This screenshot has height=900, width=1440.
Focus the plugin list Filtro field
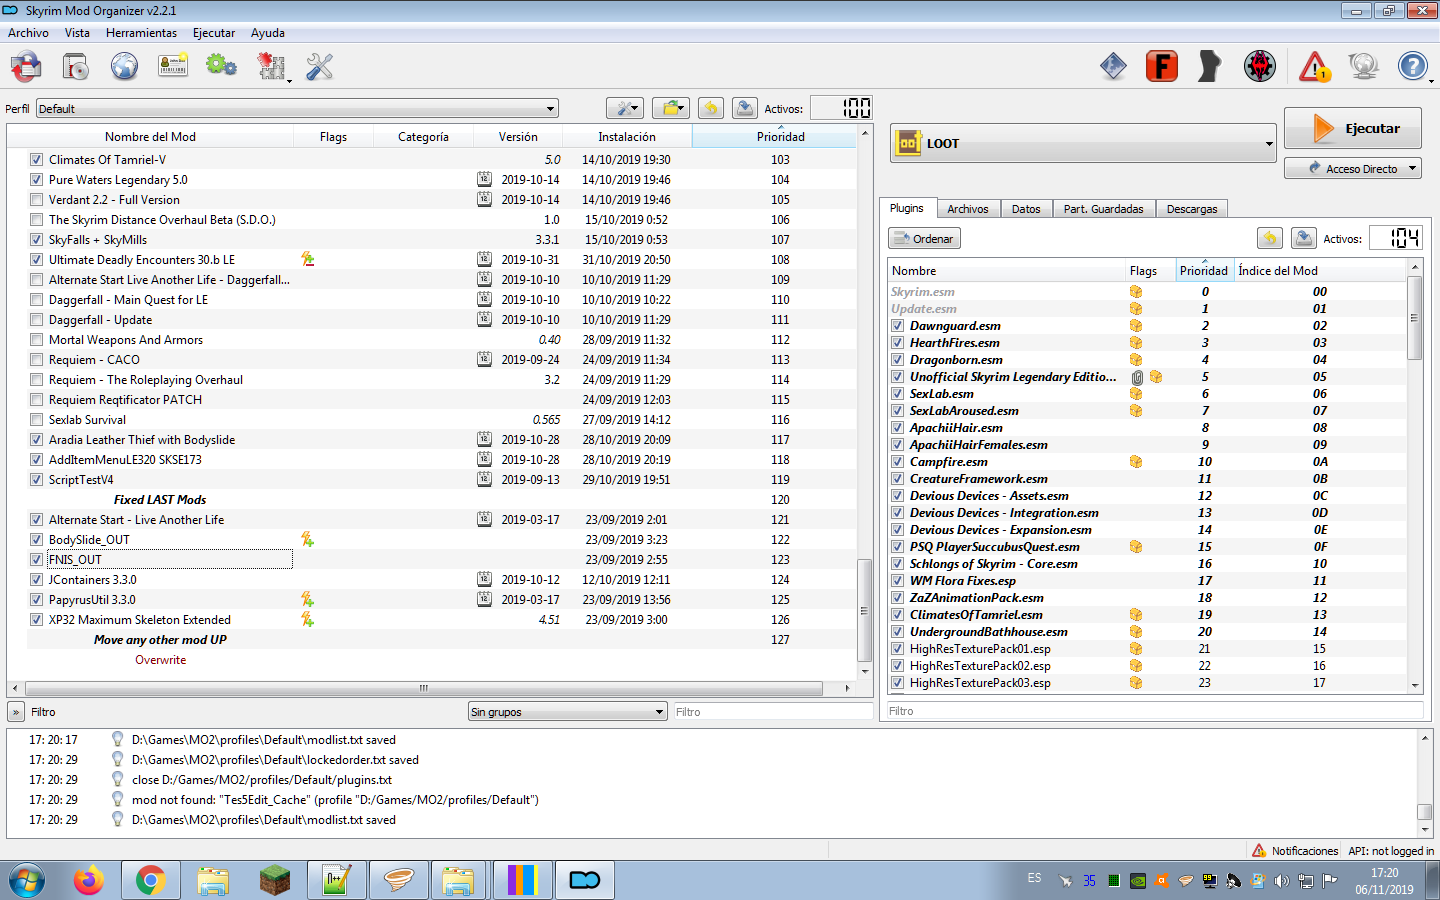(x=1155, y=711)
